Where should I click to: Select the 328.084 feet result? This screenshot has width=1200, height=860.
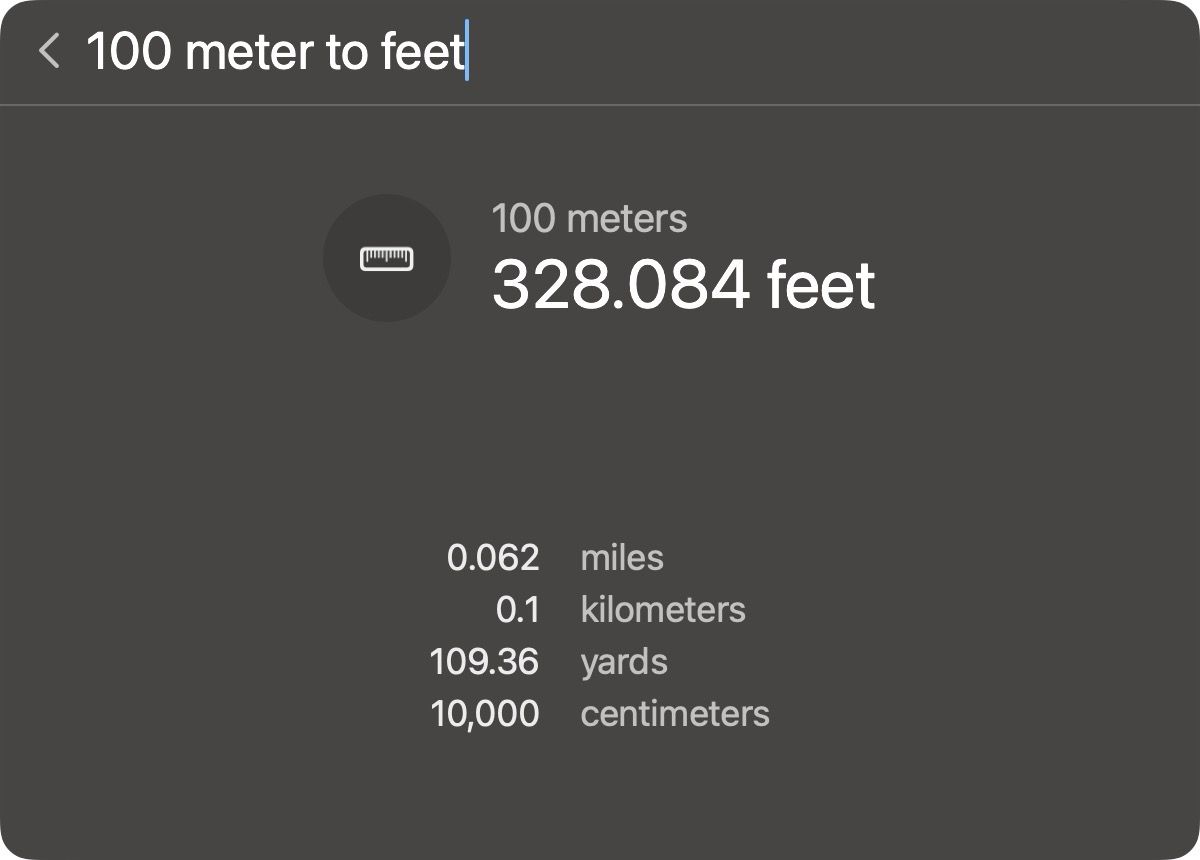(683, 285)
